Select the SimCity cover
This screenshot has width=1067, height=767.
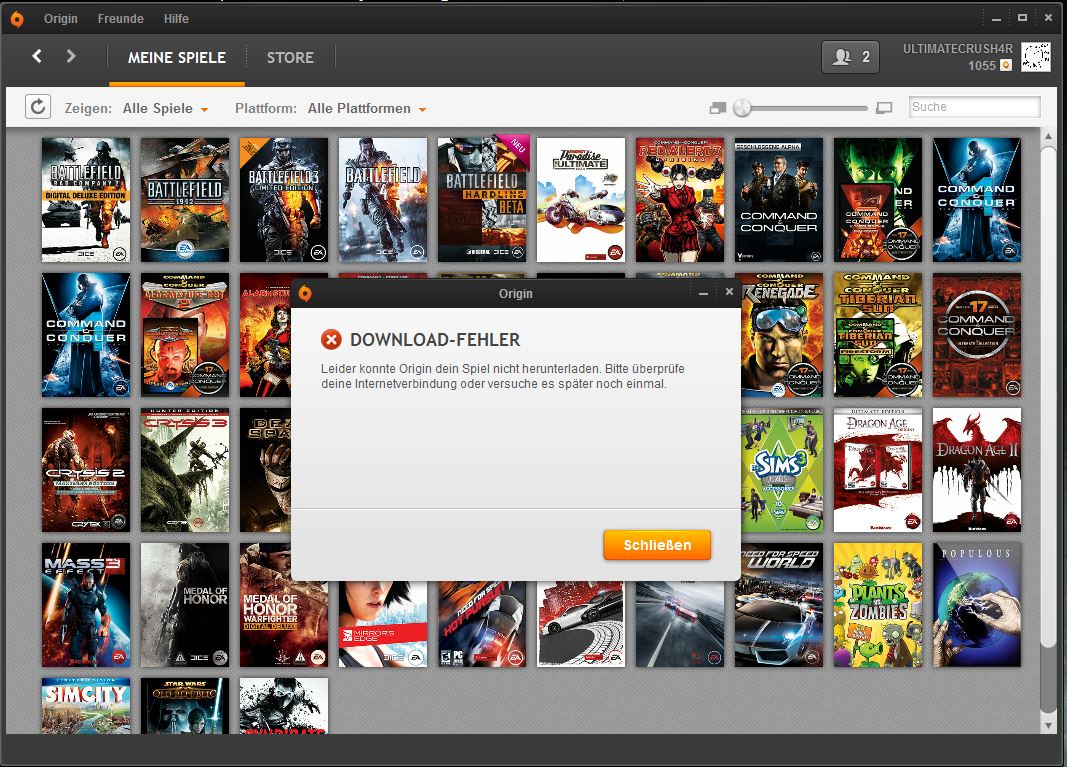tap(86, 705)
